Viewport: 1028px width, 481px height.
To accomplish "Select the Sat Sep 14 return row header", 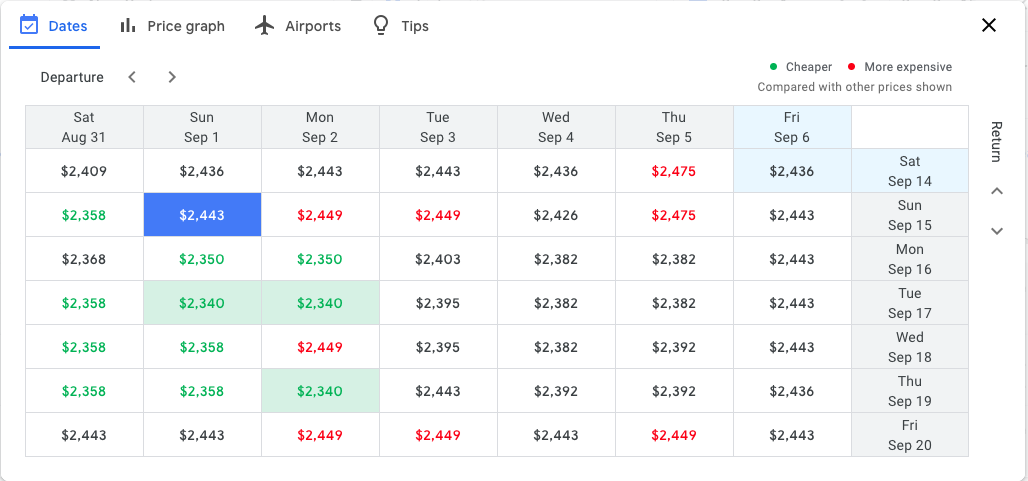I will [x=910, y=171].
